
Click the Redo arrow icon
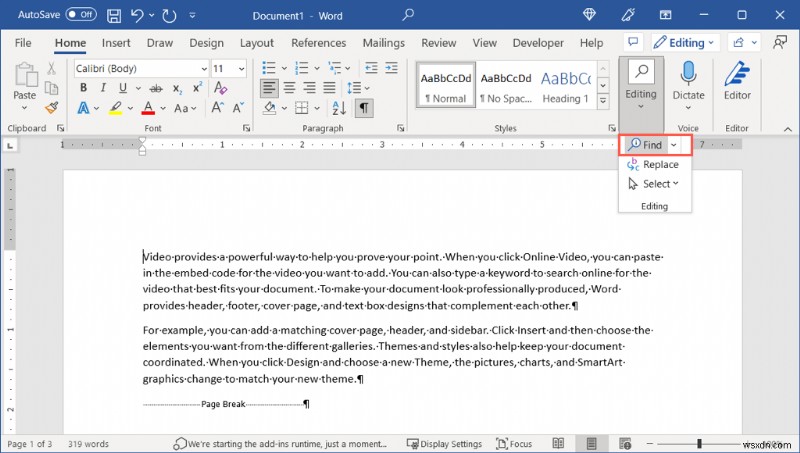(169, 15)
